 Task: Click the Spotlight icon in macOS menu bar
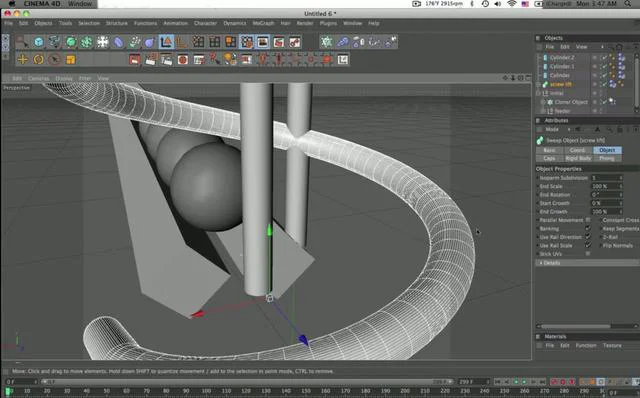628,4
